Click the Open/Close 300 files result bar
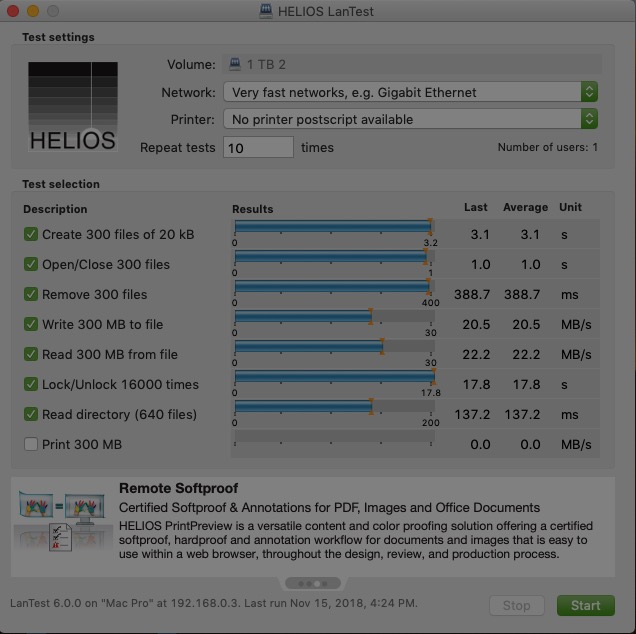Image resolution: width=636 pixels, height=634 pixels. [x=335, y=256]
